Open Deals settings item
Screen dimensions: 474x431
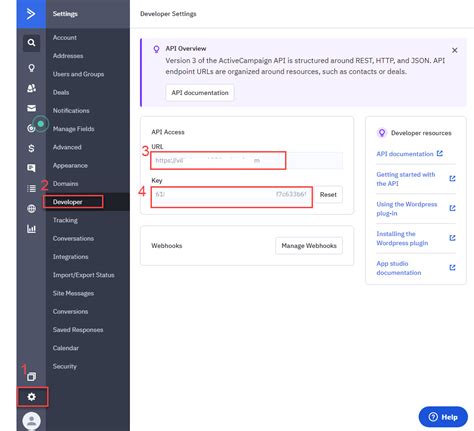[61, 92]
